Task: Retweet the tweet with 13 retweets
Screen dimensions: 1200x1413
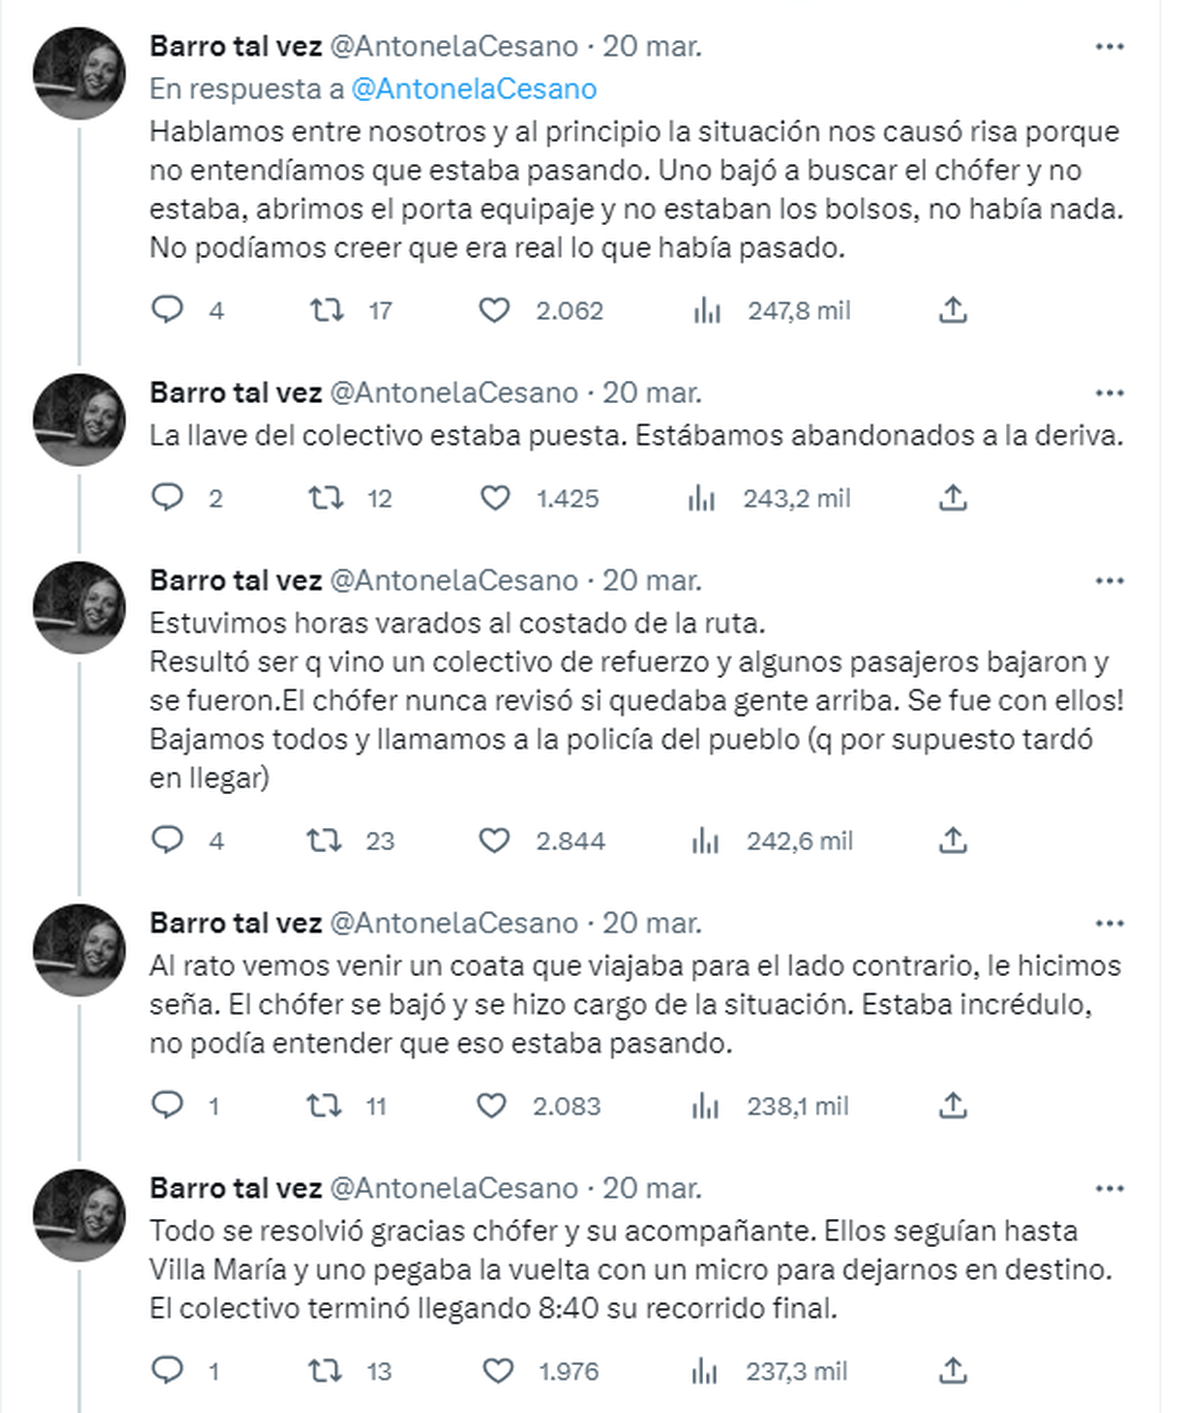Action: point(324,1371)
